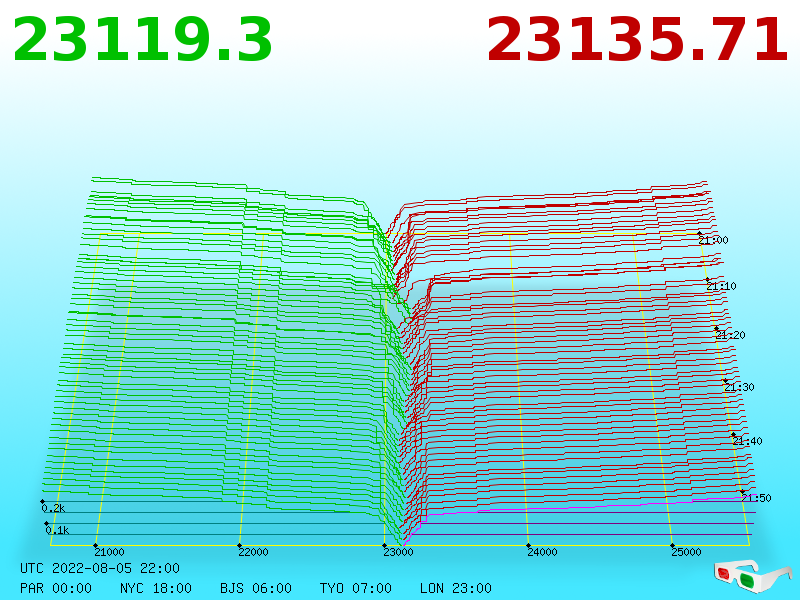Click the 24000 price axis label
The height and width of the screenshot is (600, 800).
[542, 552]
